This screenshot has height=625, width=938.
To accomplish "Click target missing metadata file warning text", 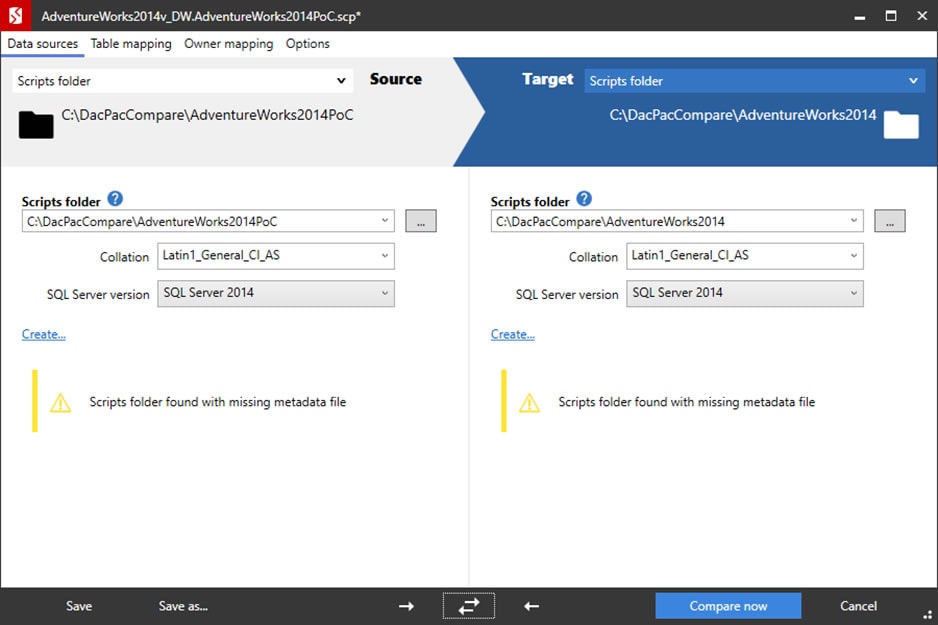I will tap(687, 402).
